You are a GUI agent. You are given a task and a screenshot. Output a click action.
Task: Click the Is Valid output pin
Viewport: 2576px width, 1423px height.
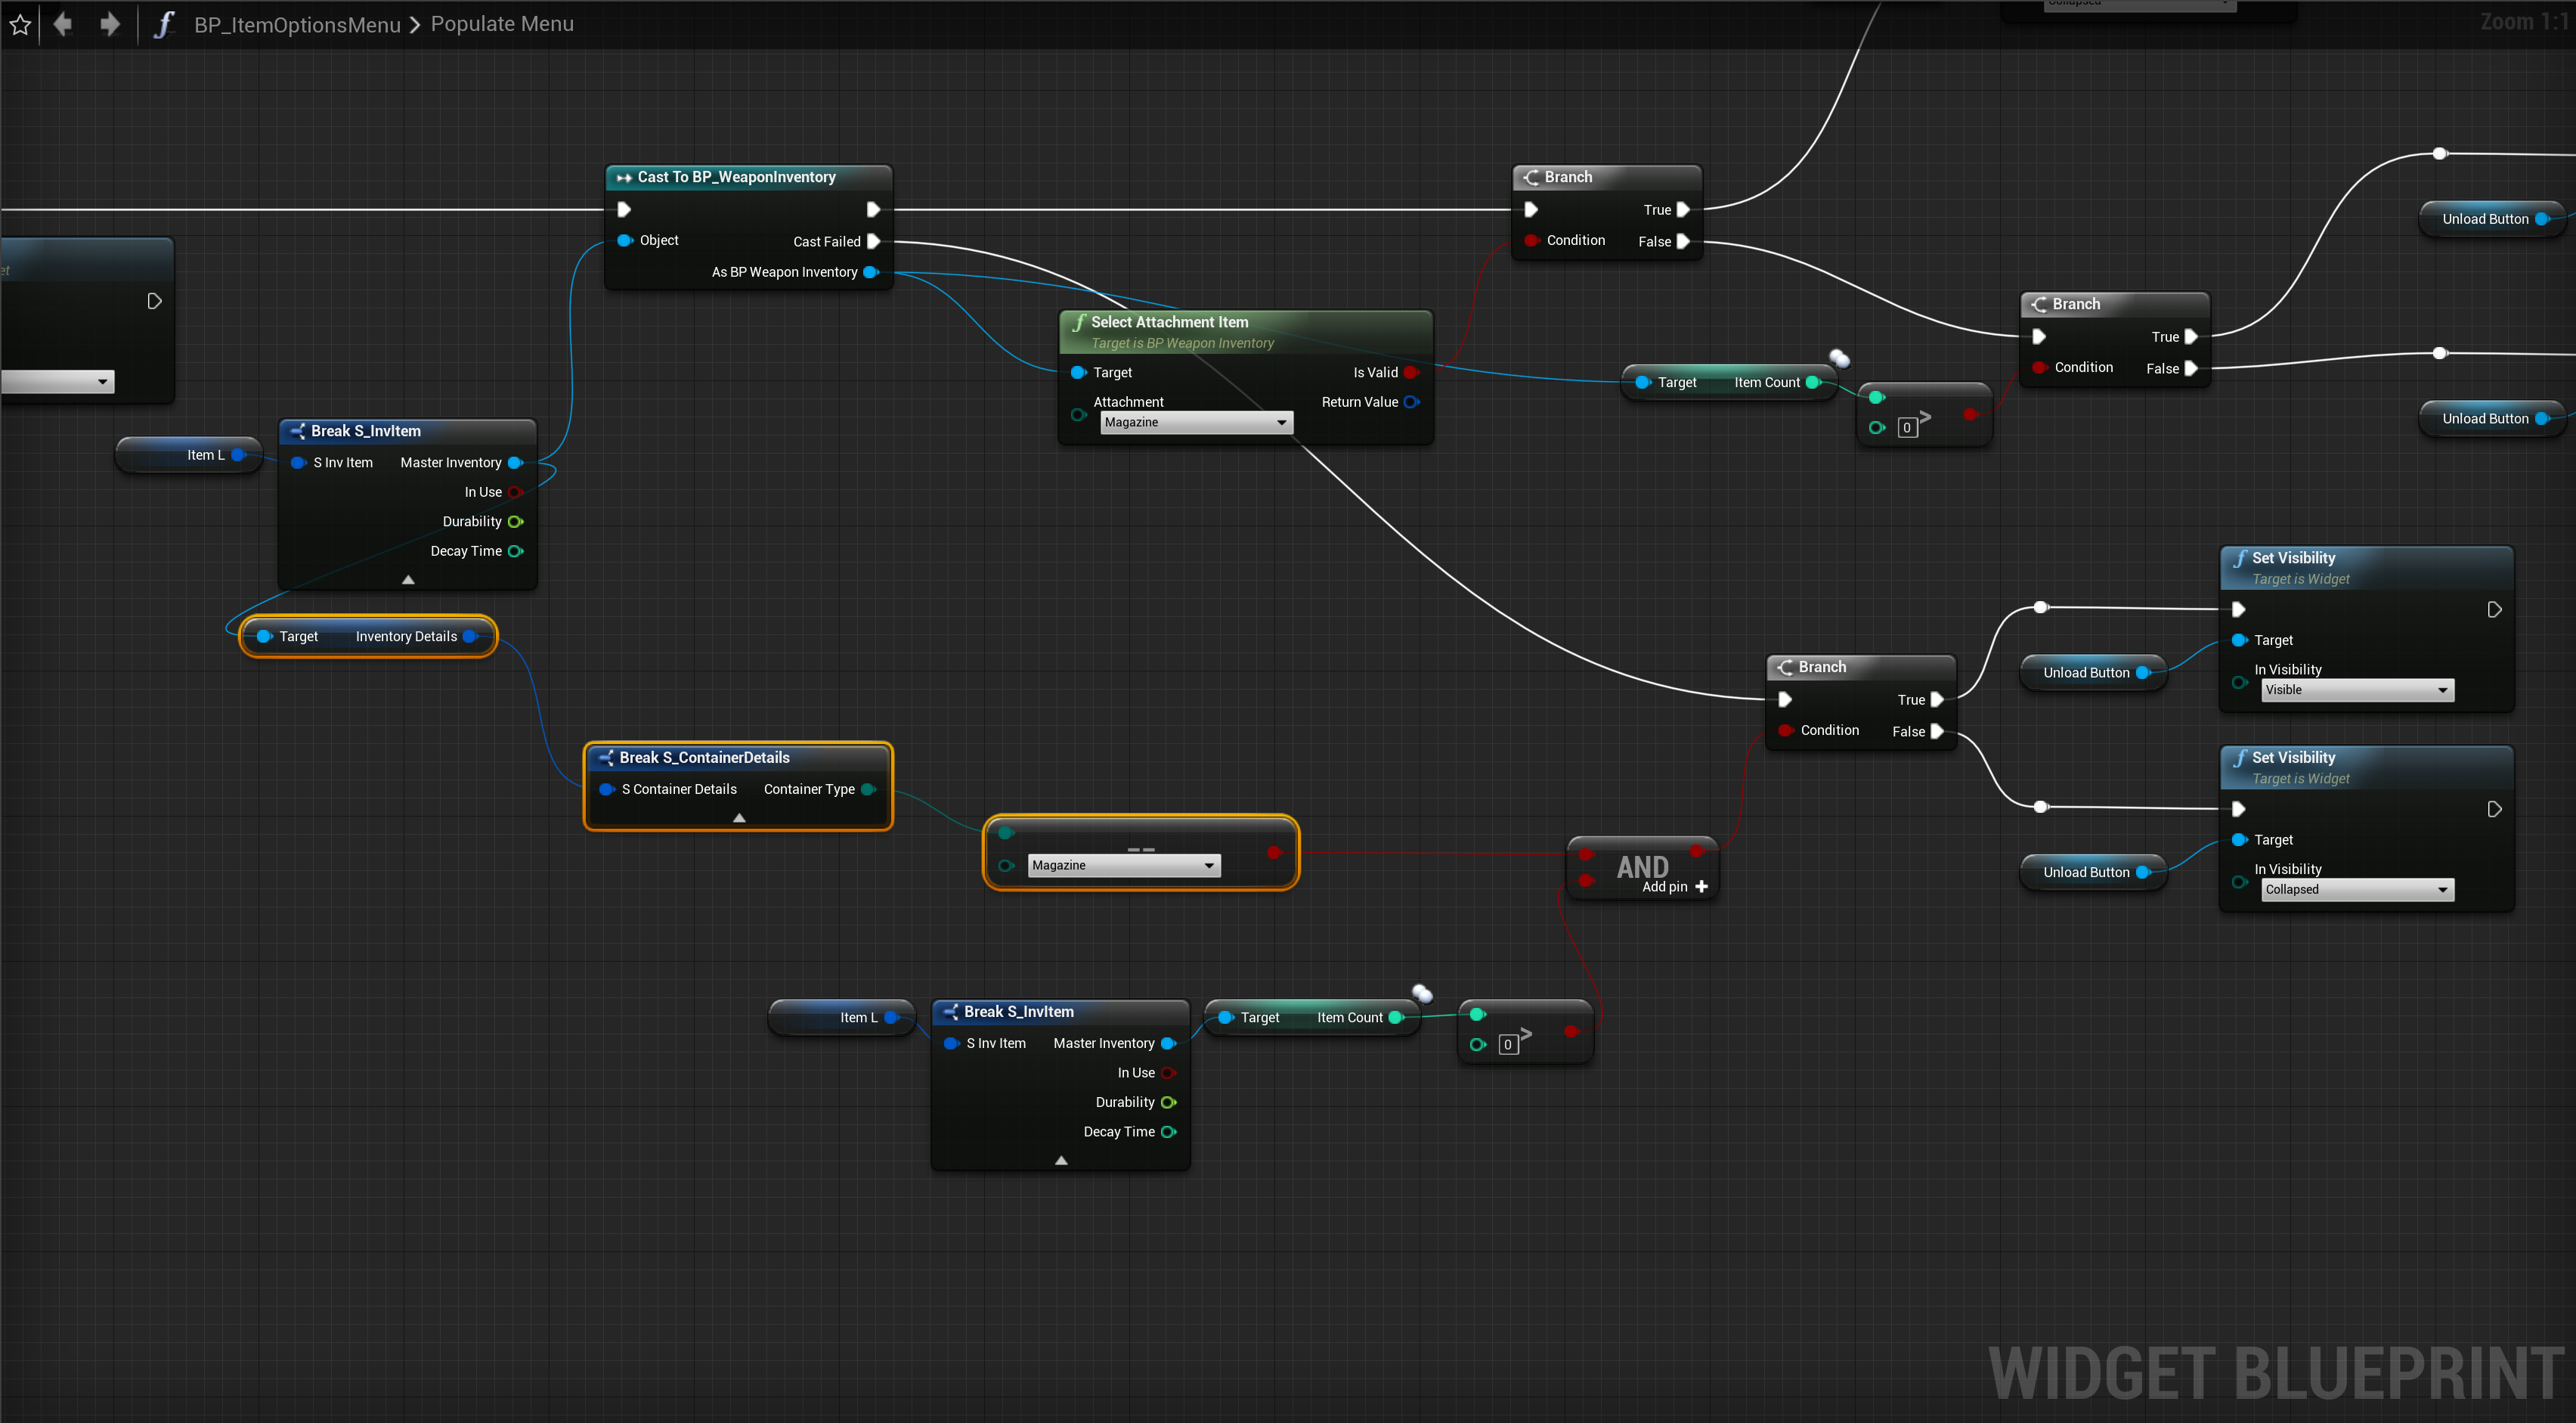[1411, 372]
